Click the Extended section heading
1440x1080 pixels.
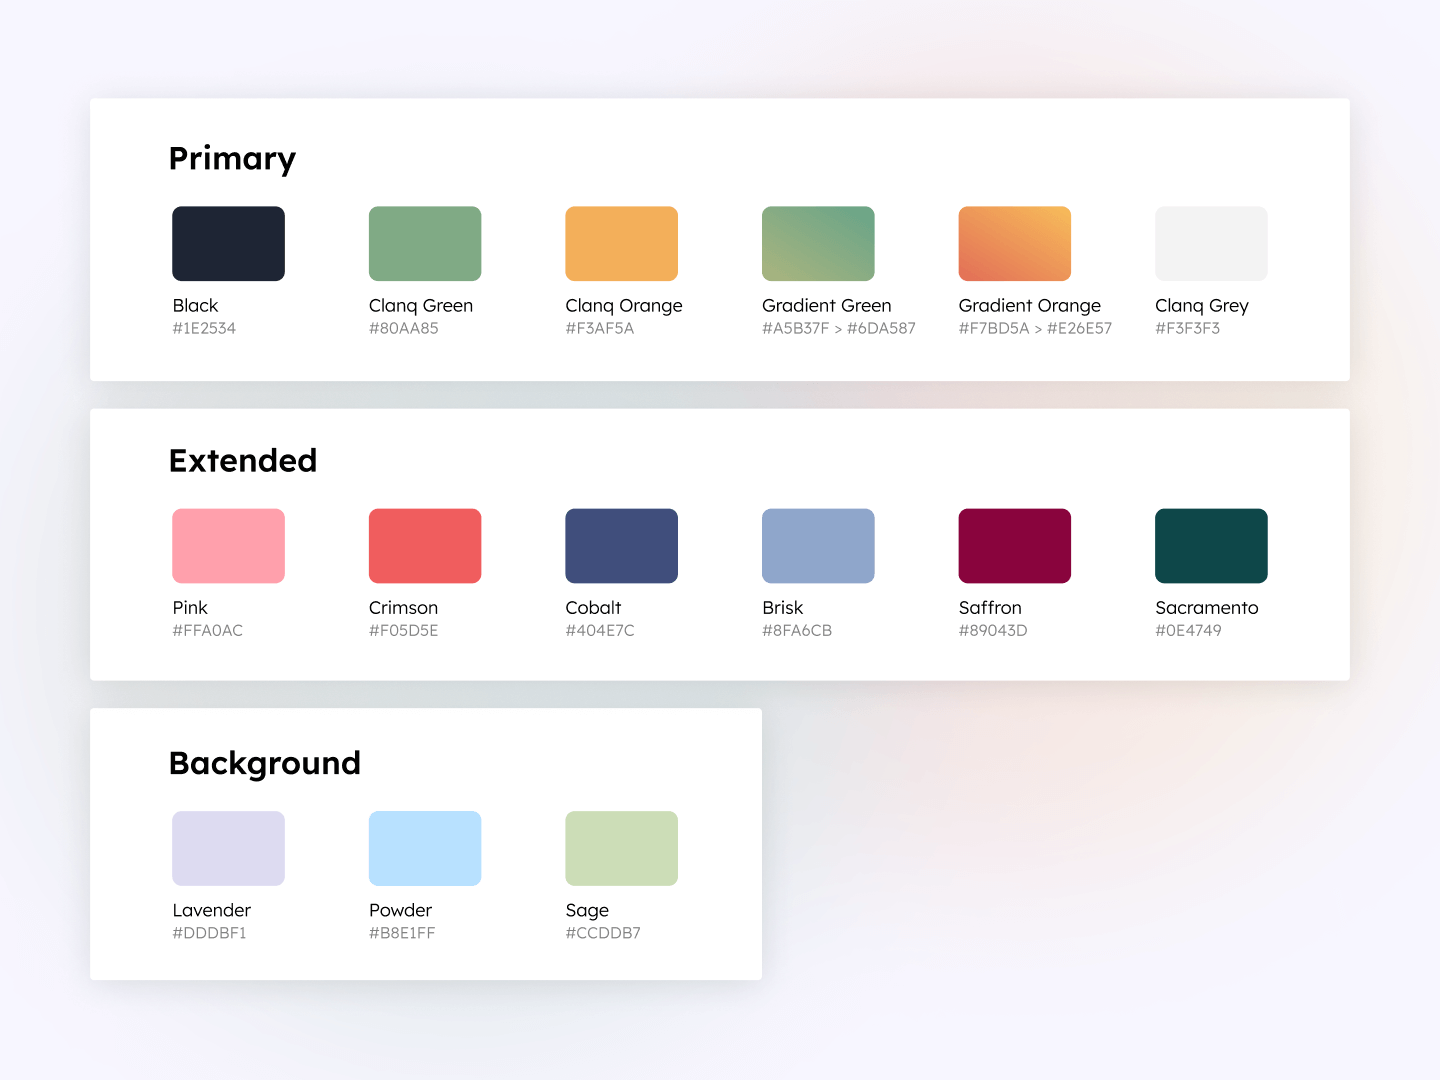click(x=243, y=461)
